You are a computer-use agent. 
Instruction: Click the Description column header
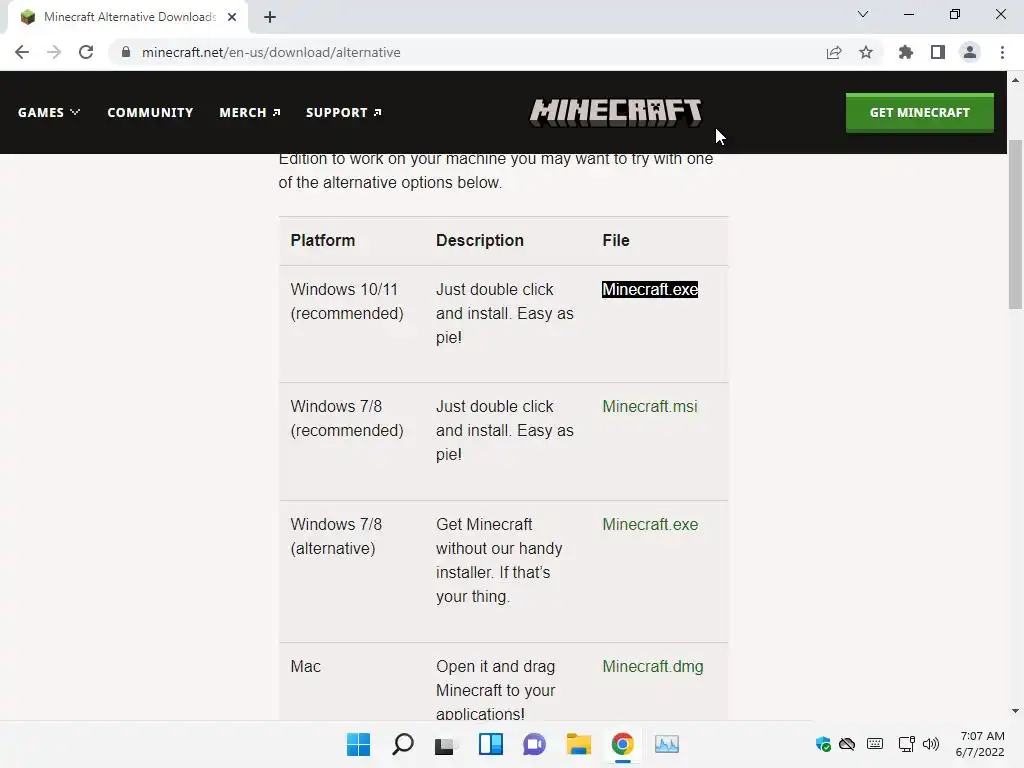coord(480,240)
